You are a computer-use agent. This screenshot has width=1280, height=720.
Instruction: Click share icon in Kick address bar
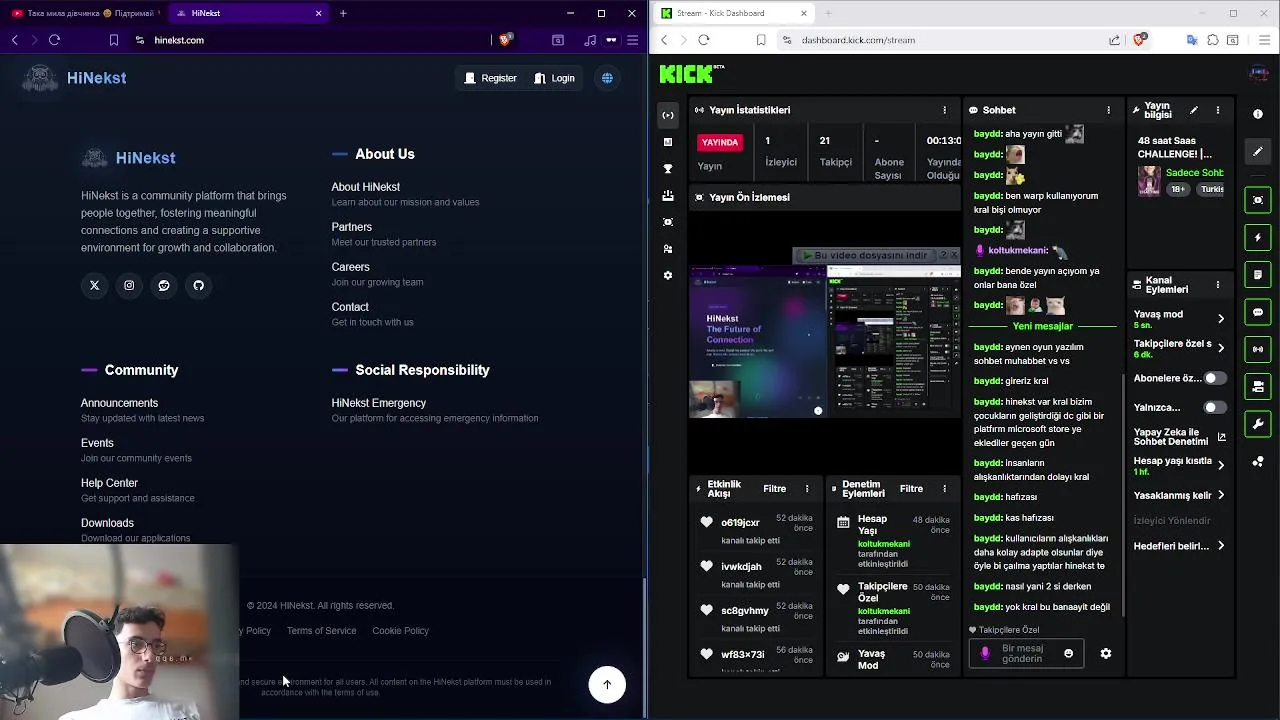pyautogui.click(x=1114, y=40)
